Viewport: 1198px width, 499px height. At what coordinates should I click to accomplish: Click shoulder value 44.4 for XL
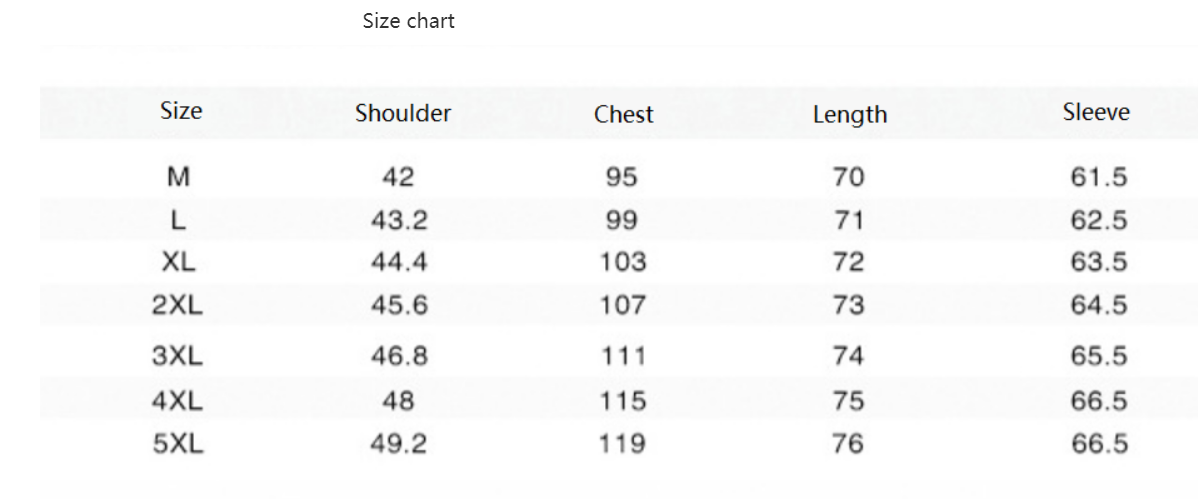399,263
